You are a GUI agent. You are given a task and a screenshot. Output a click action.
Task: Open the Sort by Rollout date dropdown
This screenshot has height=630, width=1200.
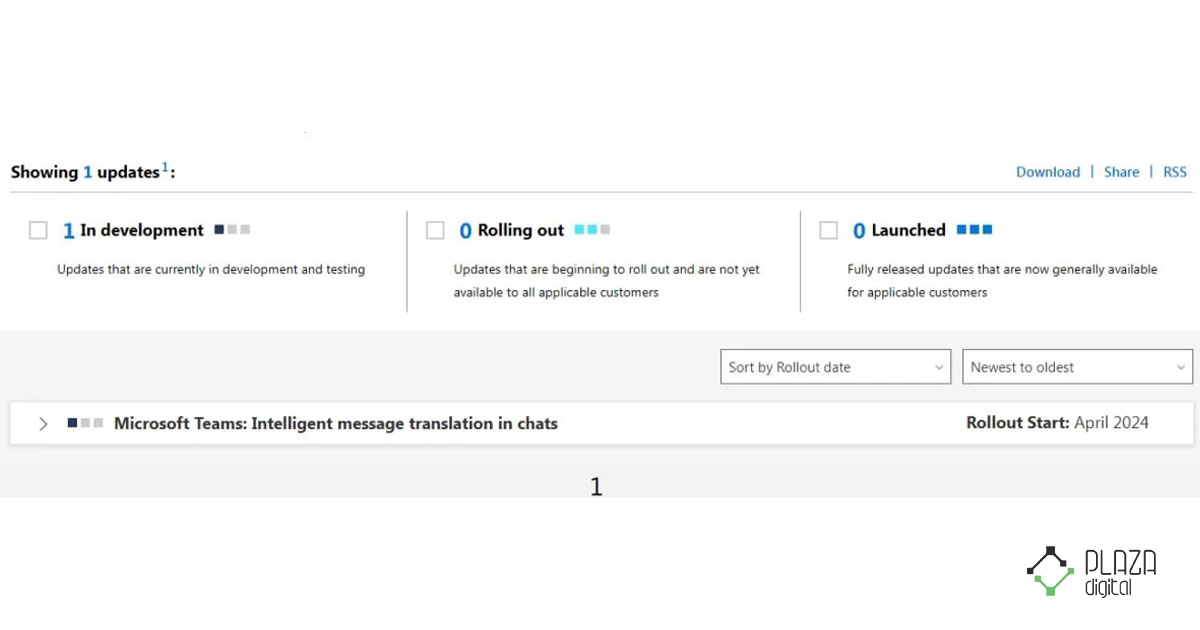click(x=835, y=367)
